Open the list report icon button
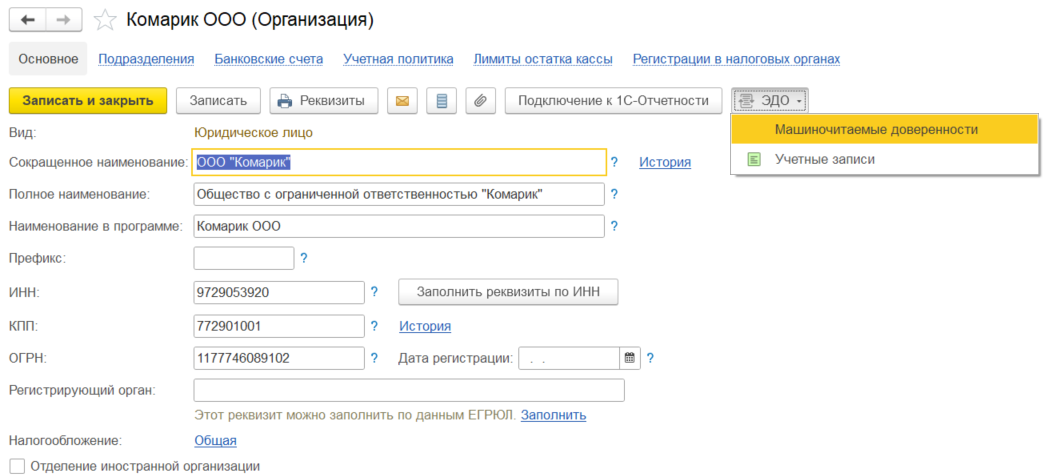Viewport: 1051px width, 476px height. pos(441,101)
